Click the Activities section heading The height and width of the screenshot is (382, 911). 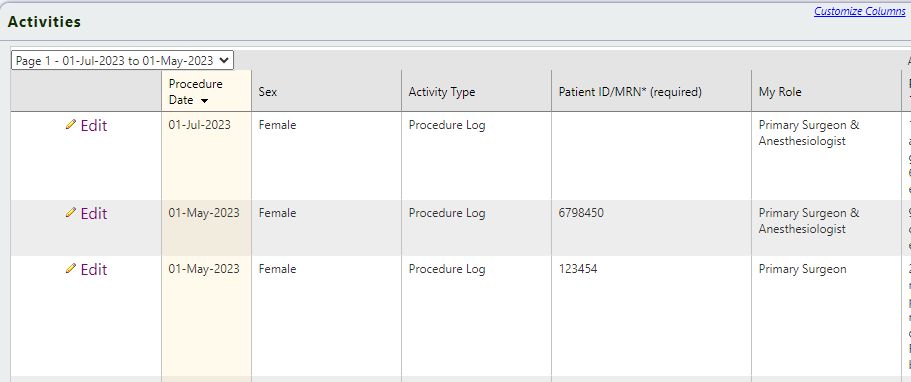[44, 22]
